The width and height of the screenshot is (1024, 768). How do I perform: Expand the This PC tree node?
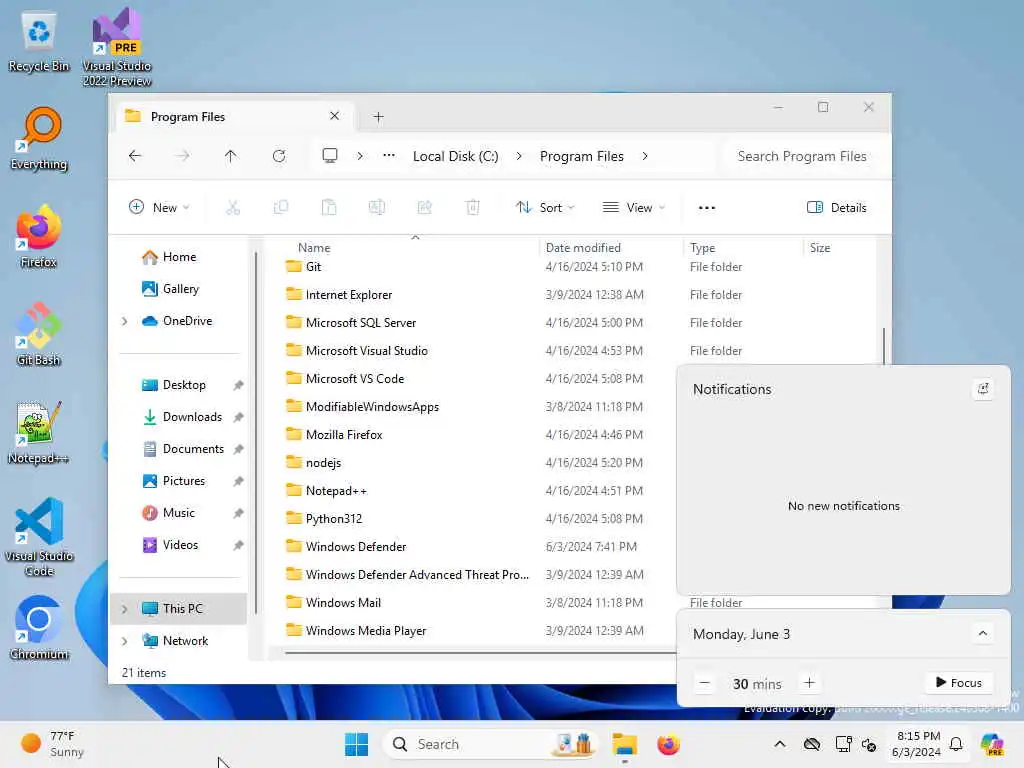click(125, 609)
